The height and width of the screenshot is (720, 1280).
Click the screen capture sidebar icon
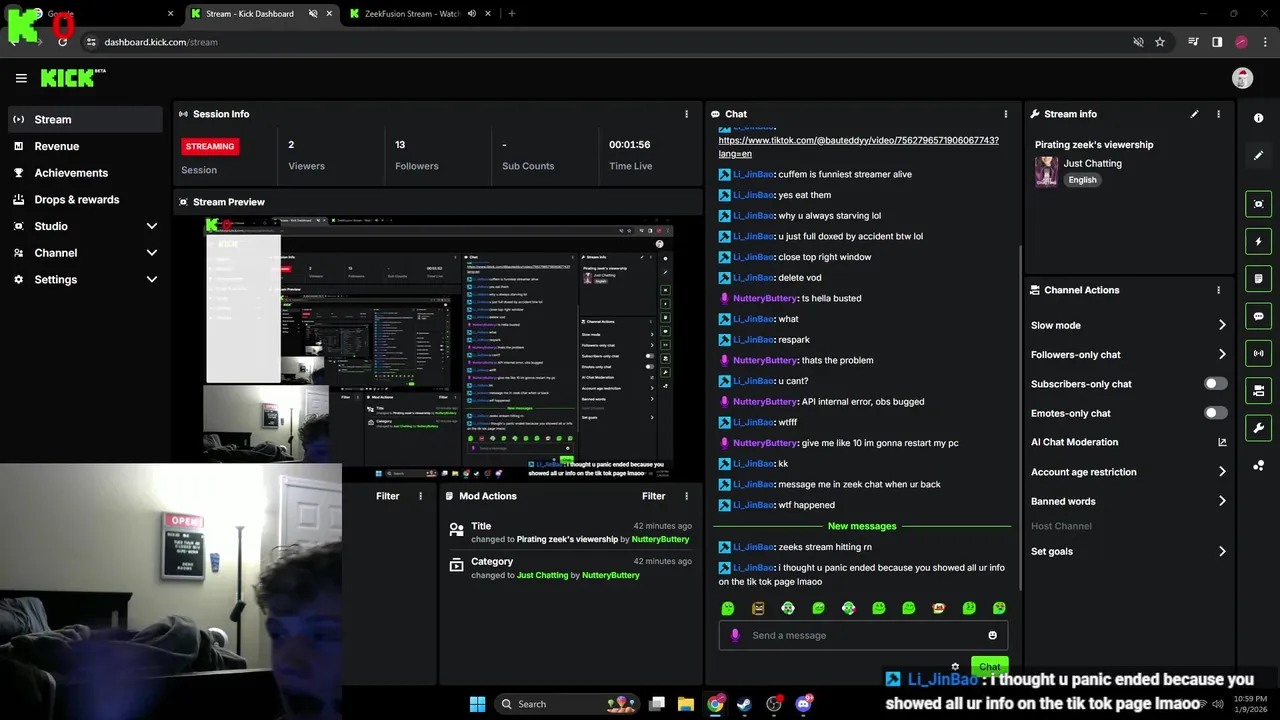coord(1258,204)
